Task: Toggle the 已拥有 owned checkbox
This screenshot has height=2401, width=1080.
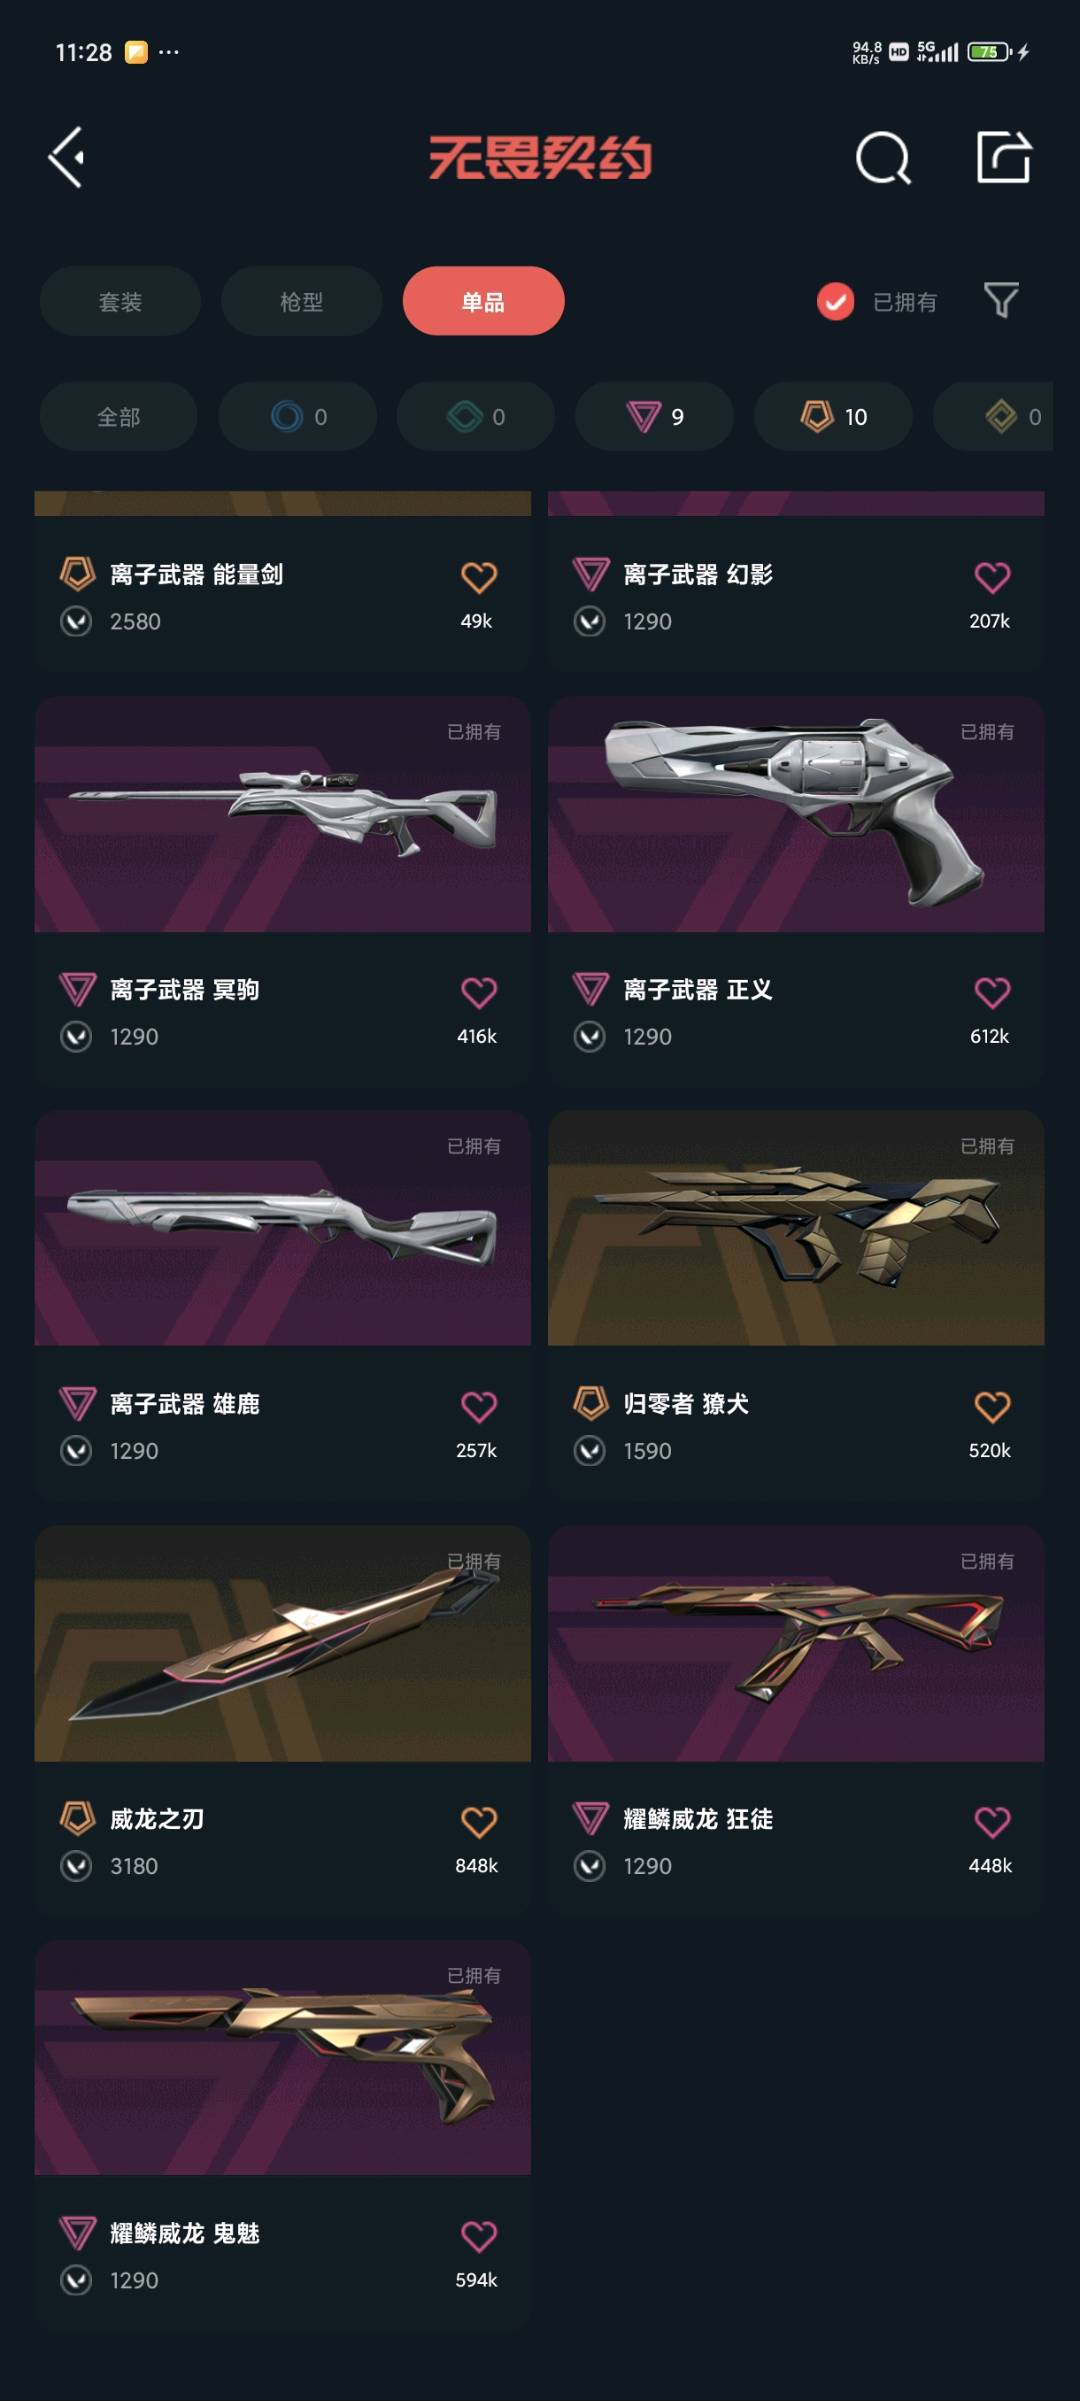Action: pyautogui.click(x=836, y=301)
